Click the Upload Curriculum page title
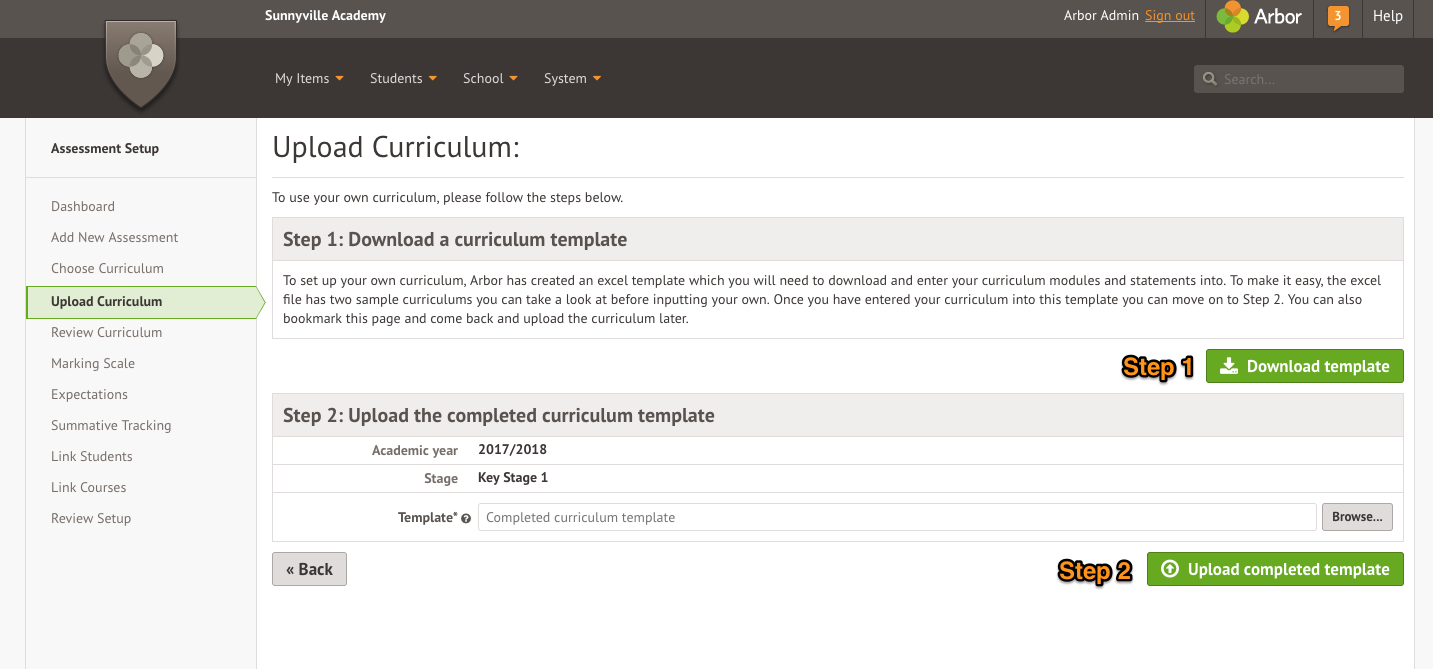 (x=396, y=148)
